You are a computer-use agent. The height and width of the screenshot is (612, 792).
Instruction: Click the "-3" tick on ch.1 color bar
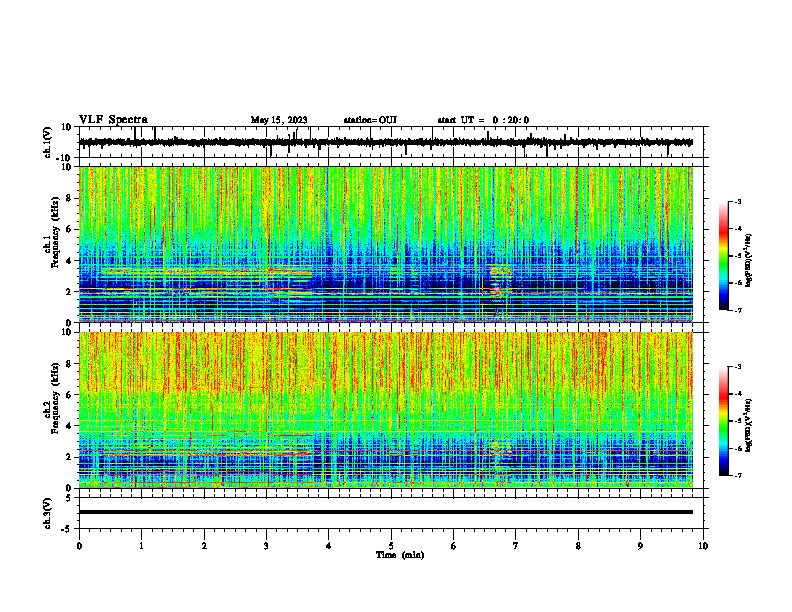click(738, 201)
